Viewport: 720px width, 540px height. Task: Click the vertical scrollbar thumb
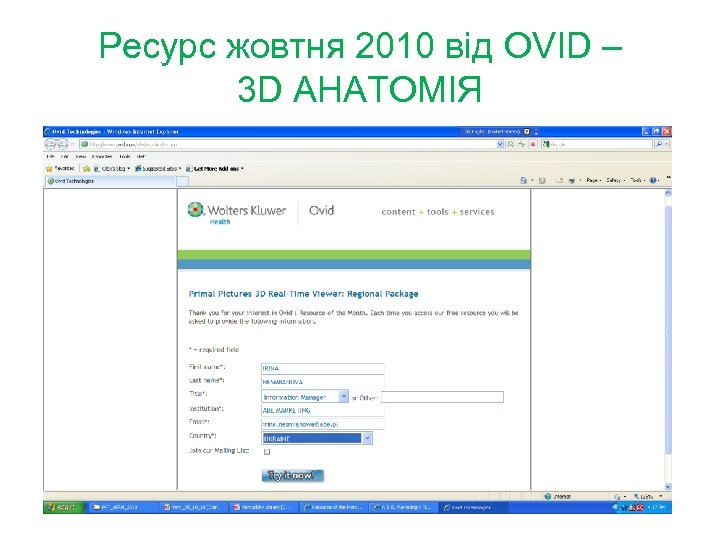[x=668, y=331]
